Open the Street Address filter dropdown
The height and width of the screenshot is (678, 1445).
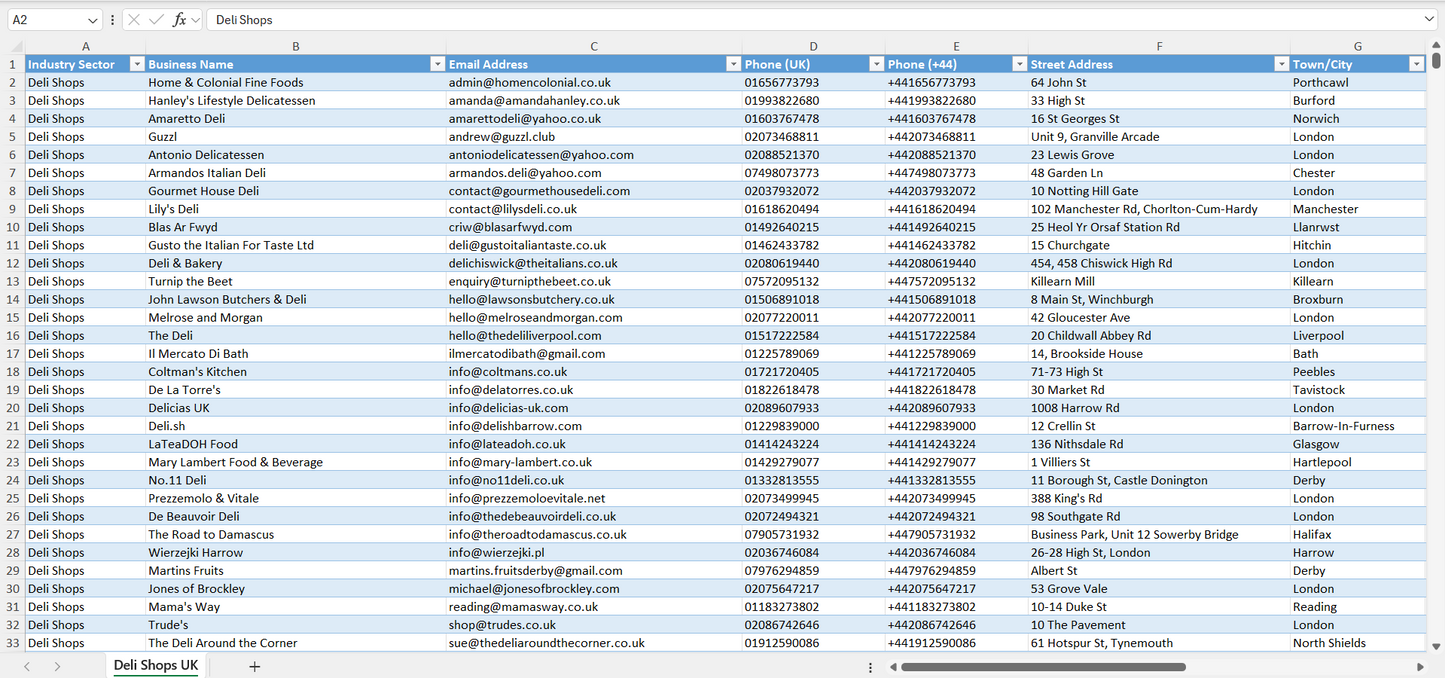pyautogui.click(x=1281, y=64)
